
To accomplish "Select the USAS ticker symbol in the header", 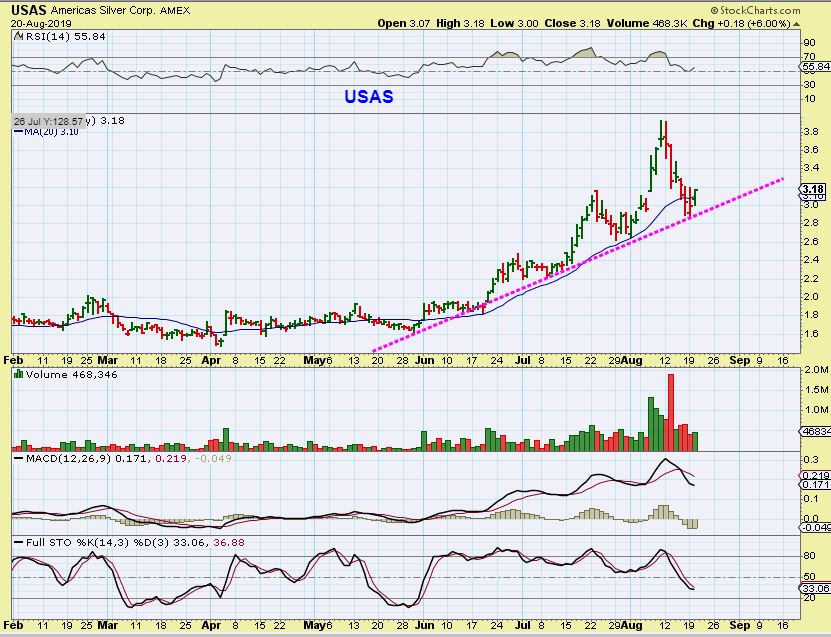I will tap(29, 10).
